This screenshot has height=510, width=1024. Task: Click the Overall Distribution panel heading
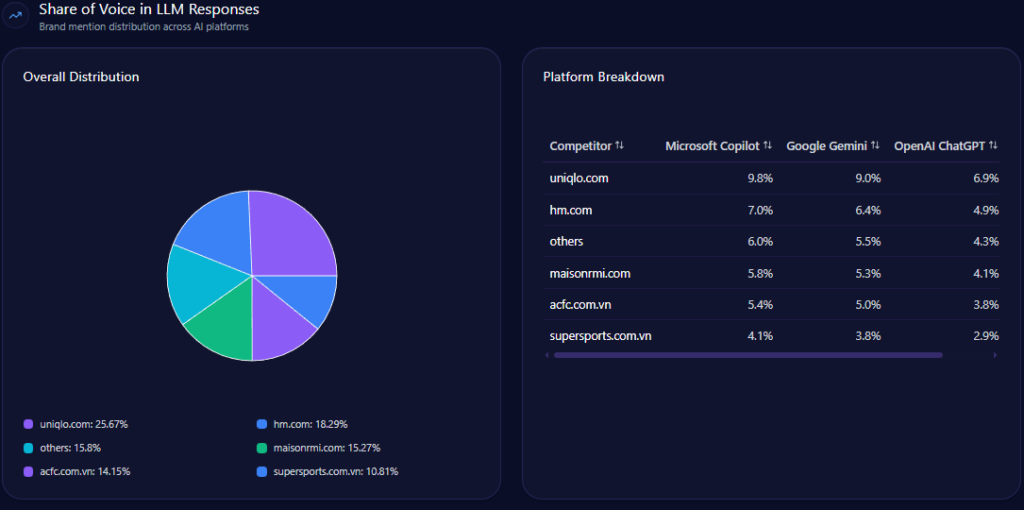pyautogui.click(x=81, y=77)
